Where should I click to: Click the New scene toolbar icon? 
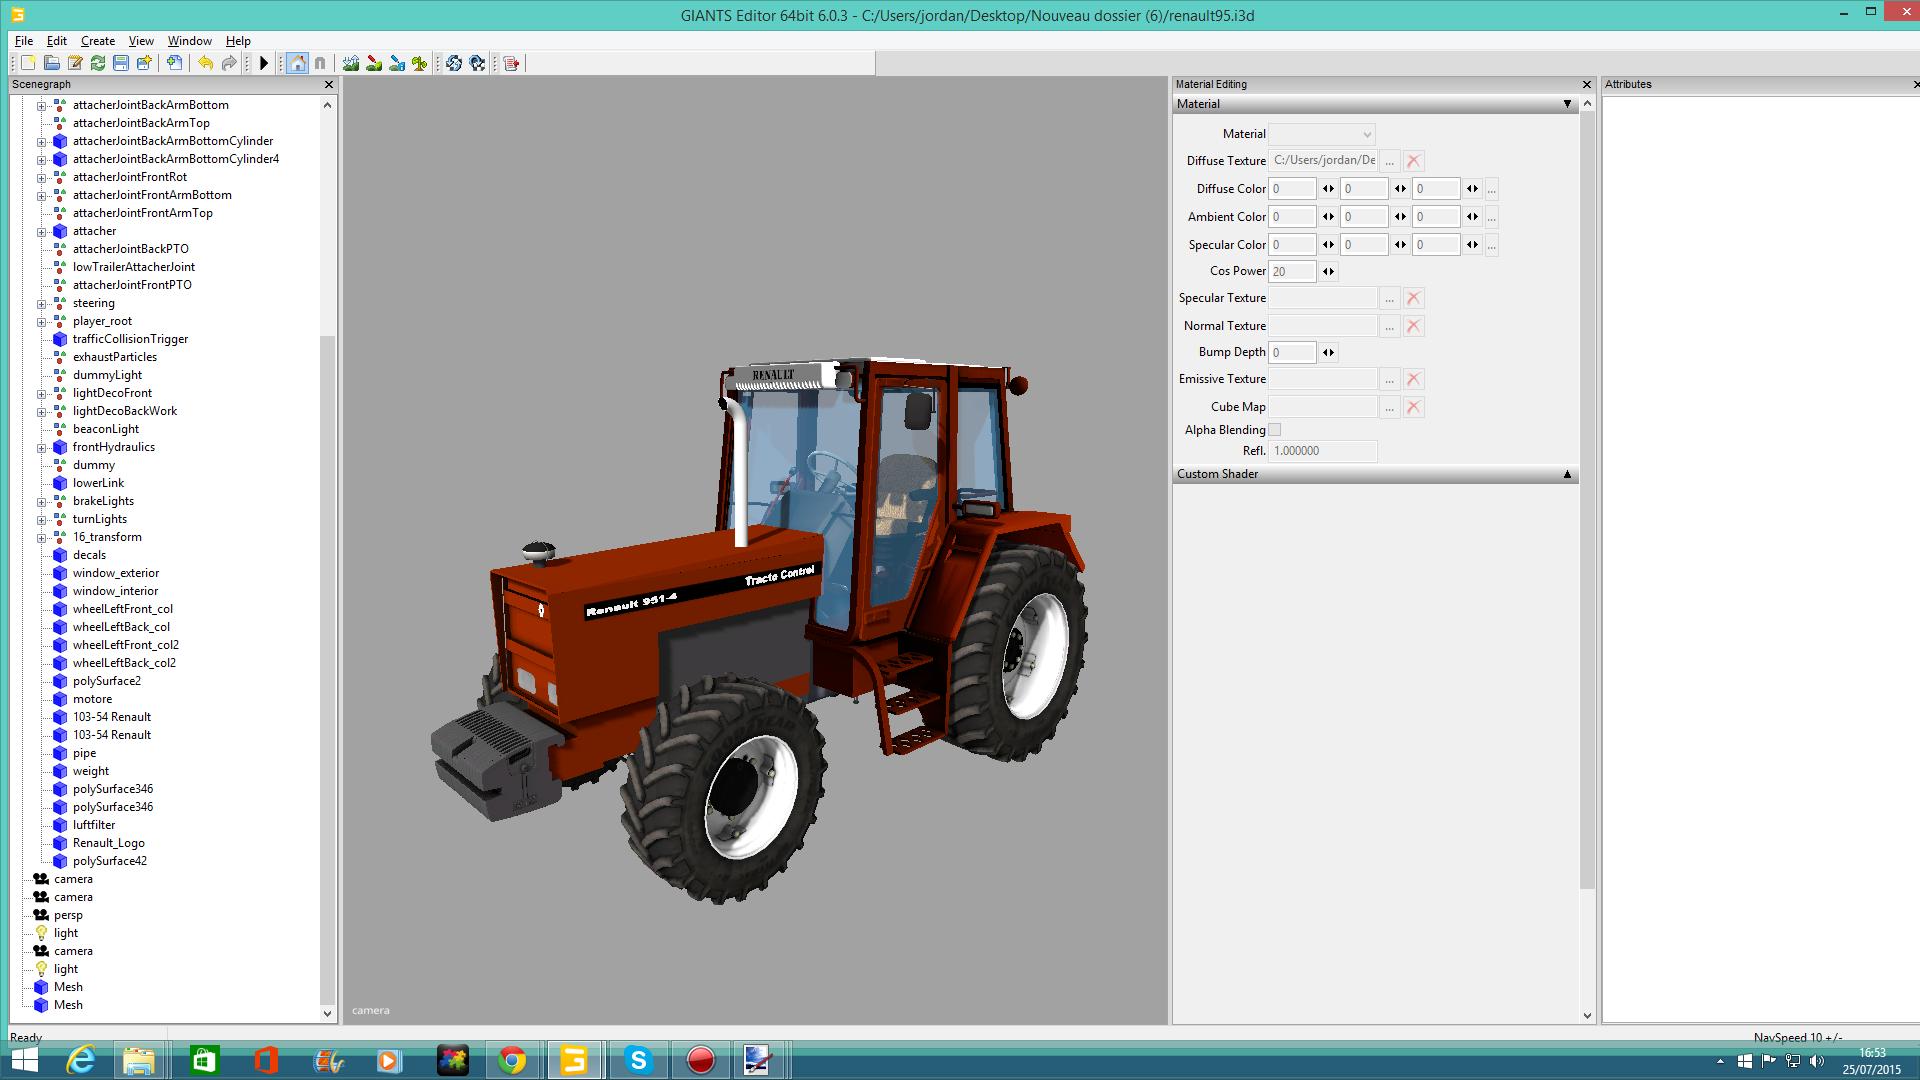pyautogui.click(x=28, y=63)
